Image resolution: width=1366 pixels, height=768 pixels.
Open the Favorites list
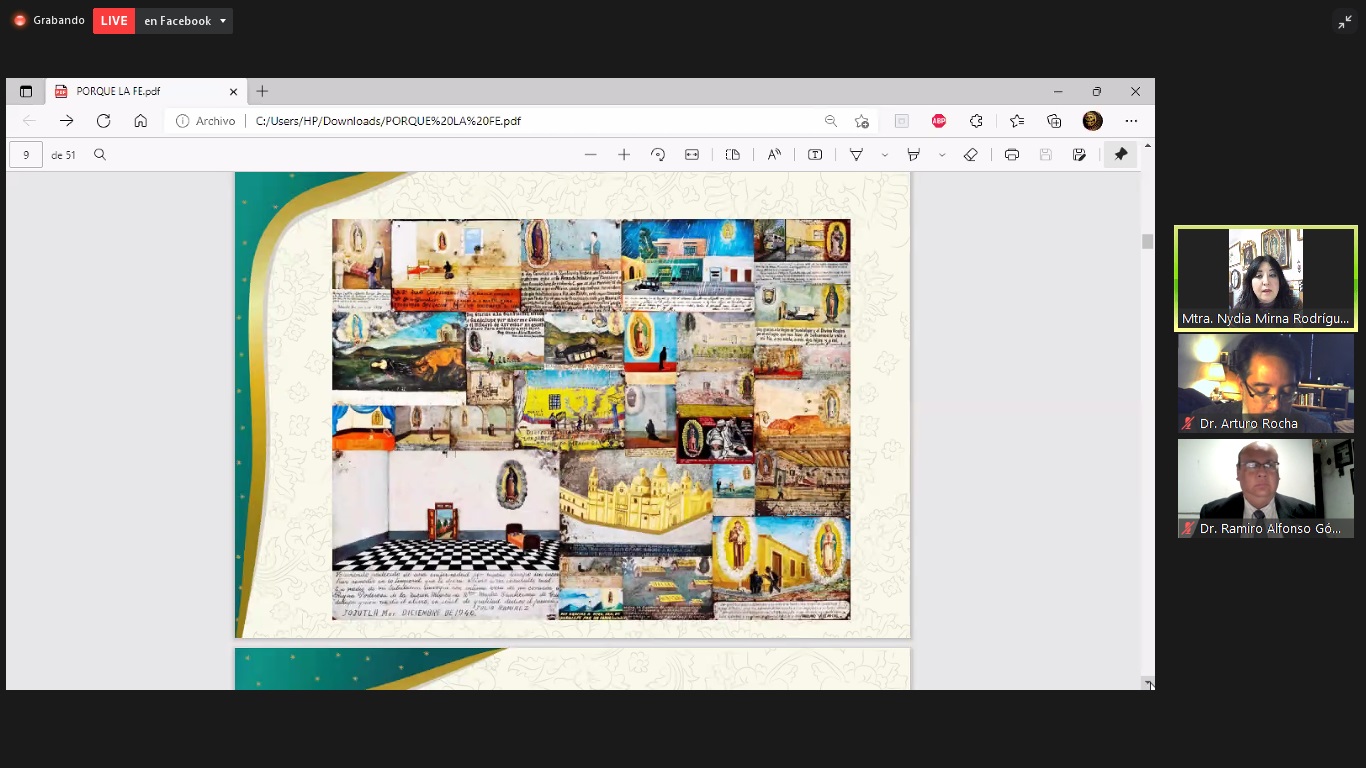(x=1017, y=121)
